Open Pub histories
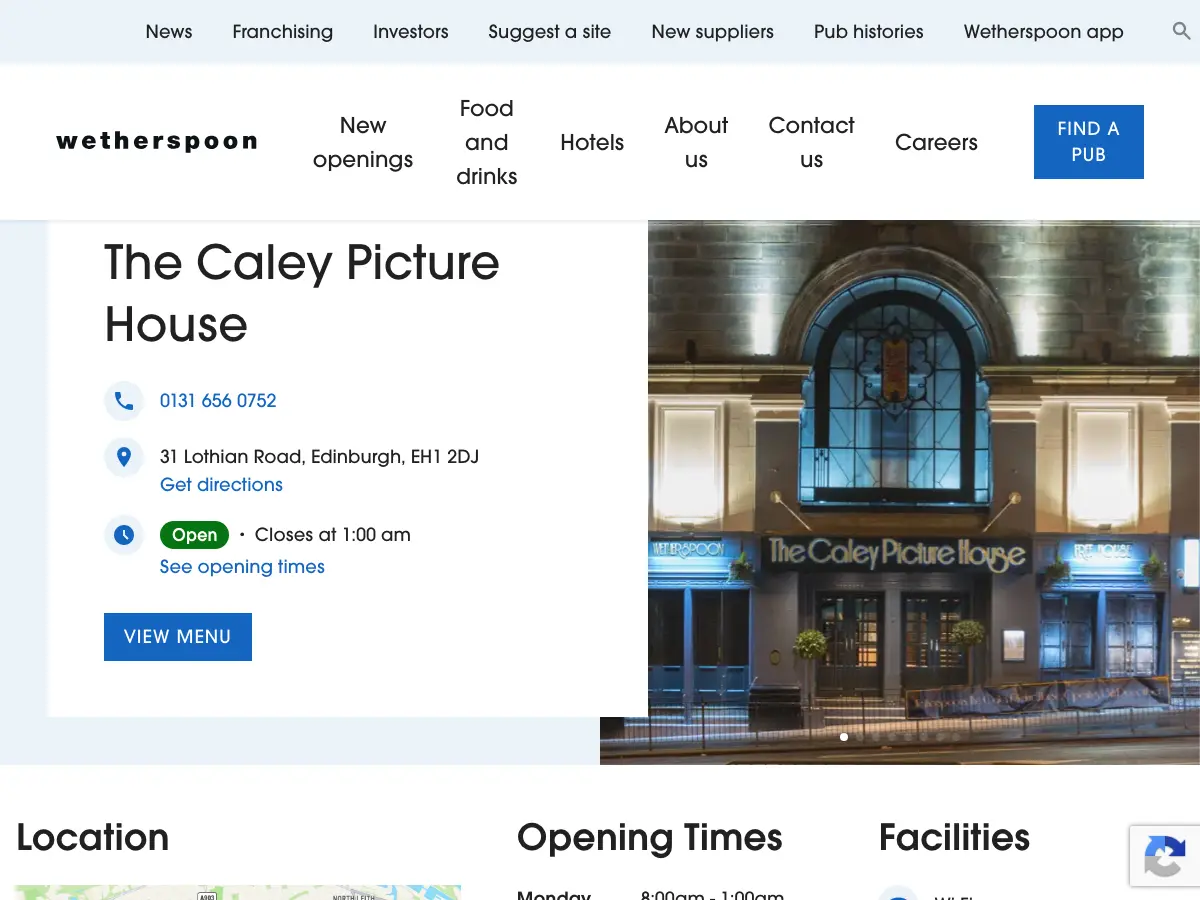Image resolution: width=1200 pixels, height=900 pixels. tap(869, 32)
